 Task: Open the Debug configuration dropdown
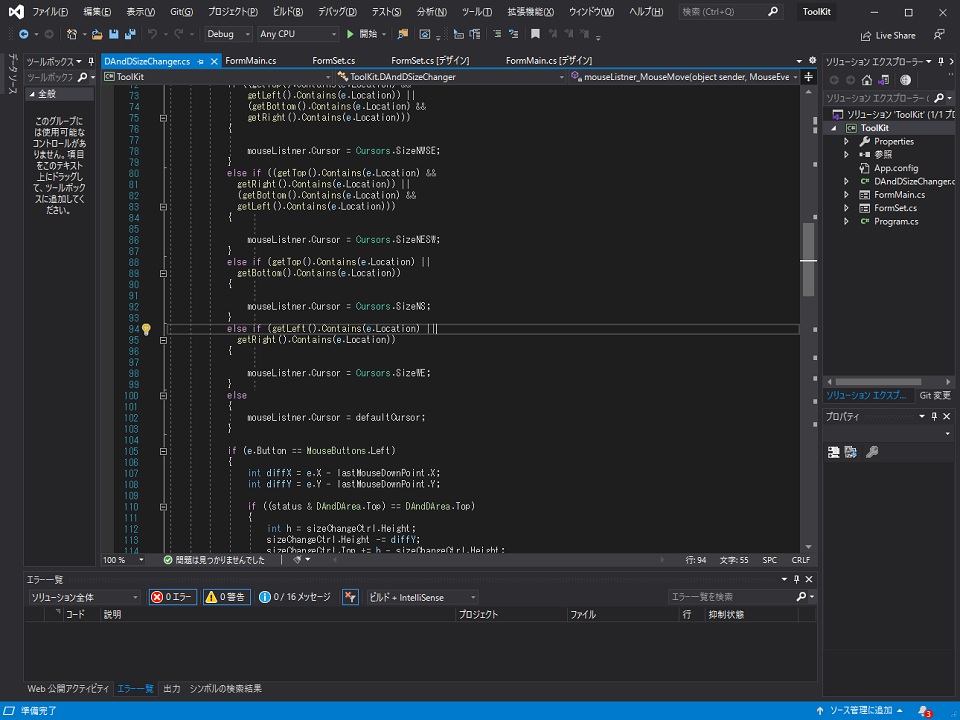[x=227, y=34]
